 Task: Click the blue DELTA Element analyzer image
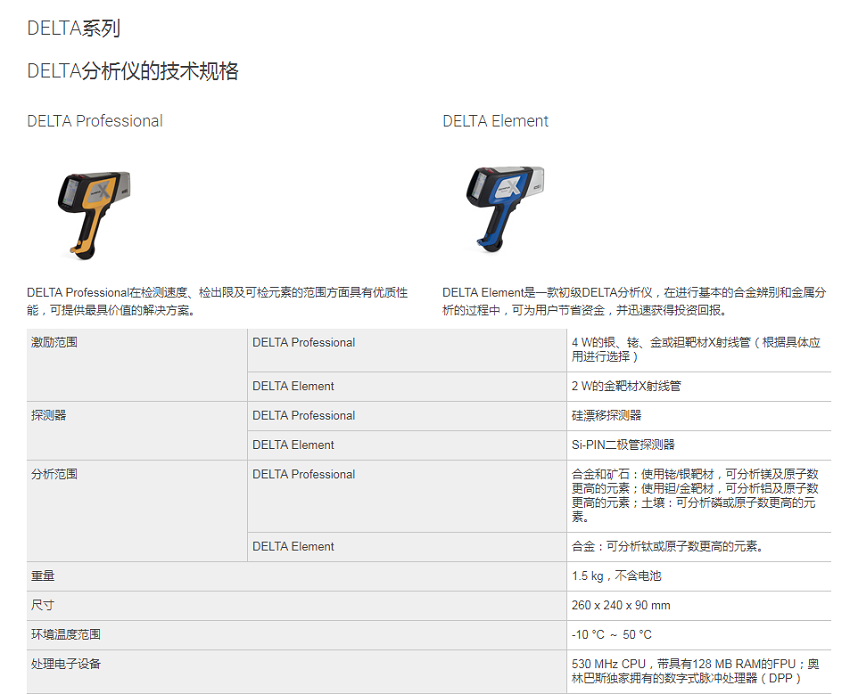pos(505,208)
